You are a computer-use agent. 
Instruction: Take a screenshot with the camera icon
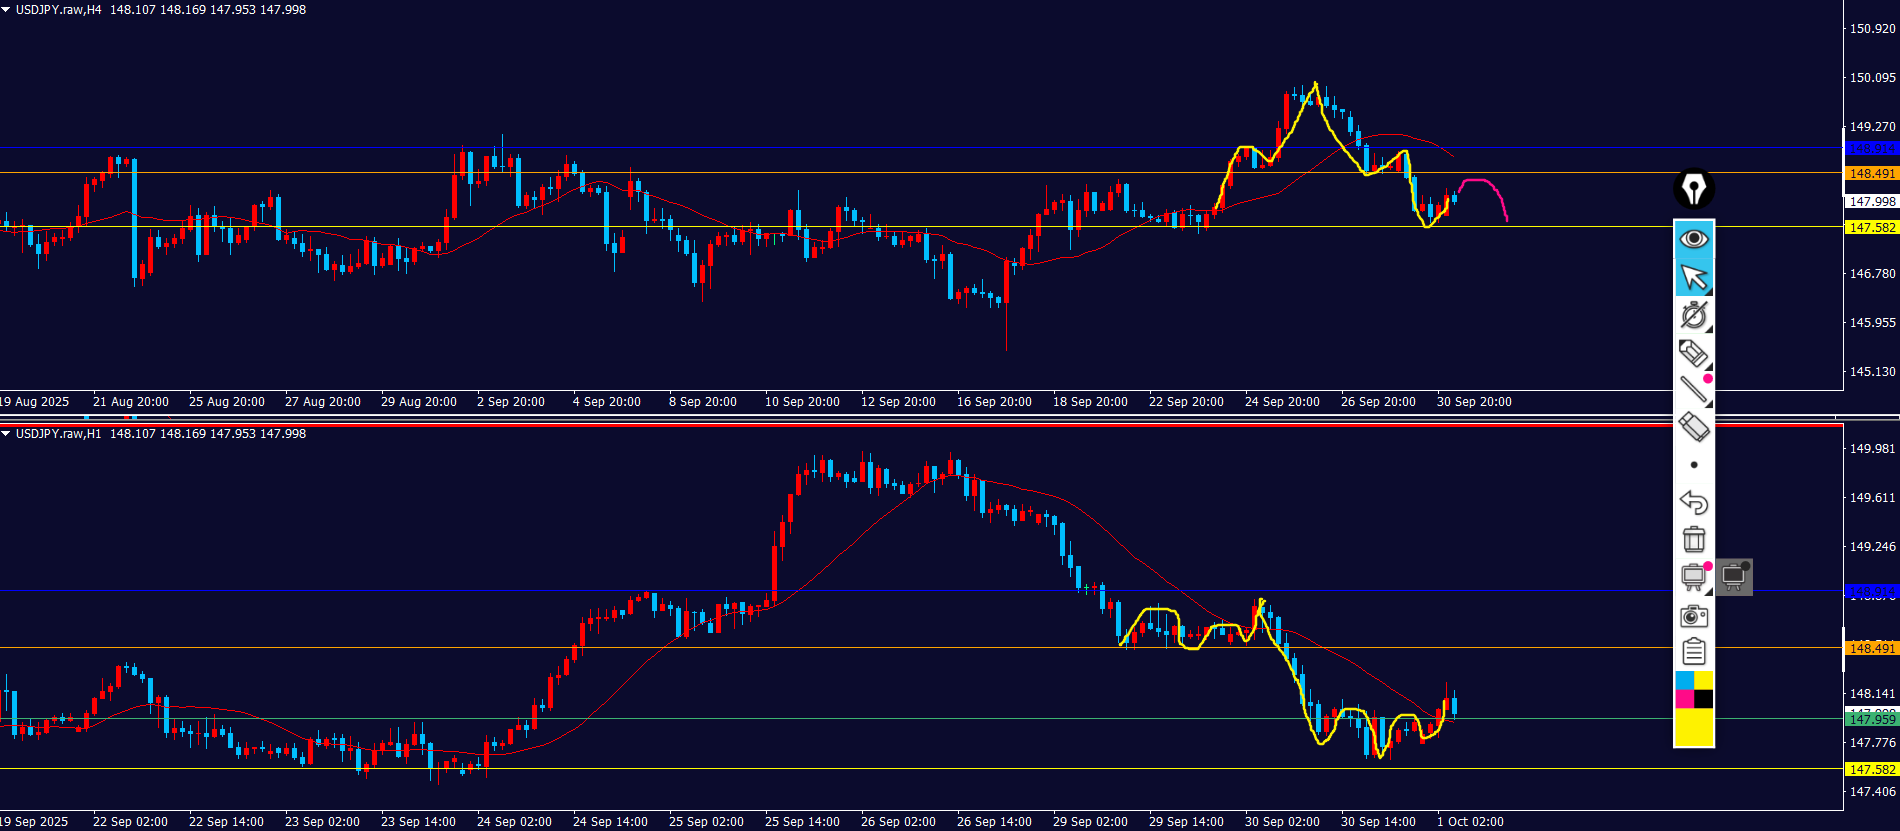pos(1694,616)
